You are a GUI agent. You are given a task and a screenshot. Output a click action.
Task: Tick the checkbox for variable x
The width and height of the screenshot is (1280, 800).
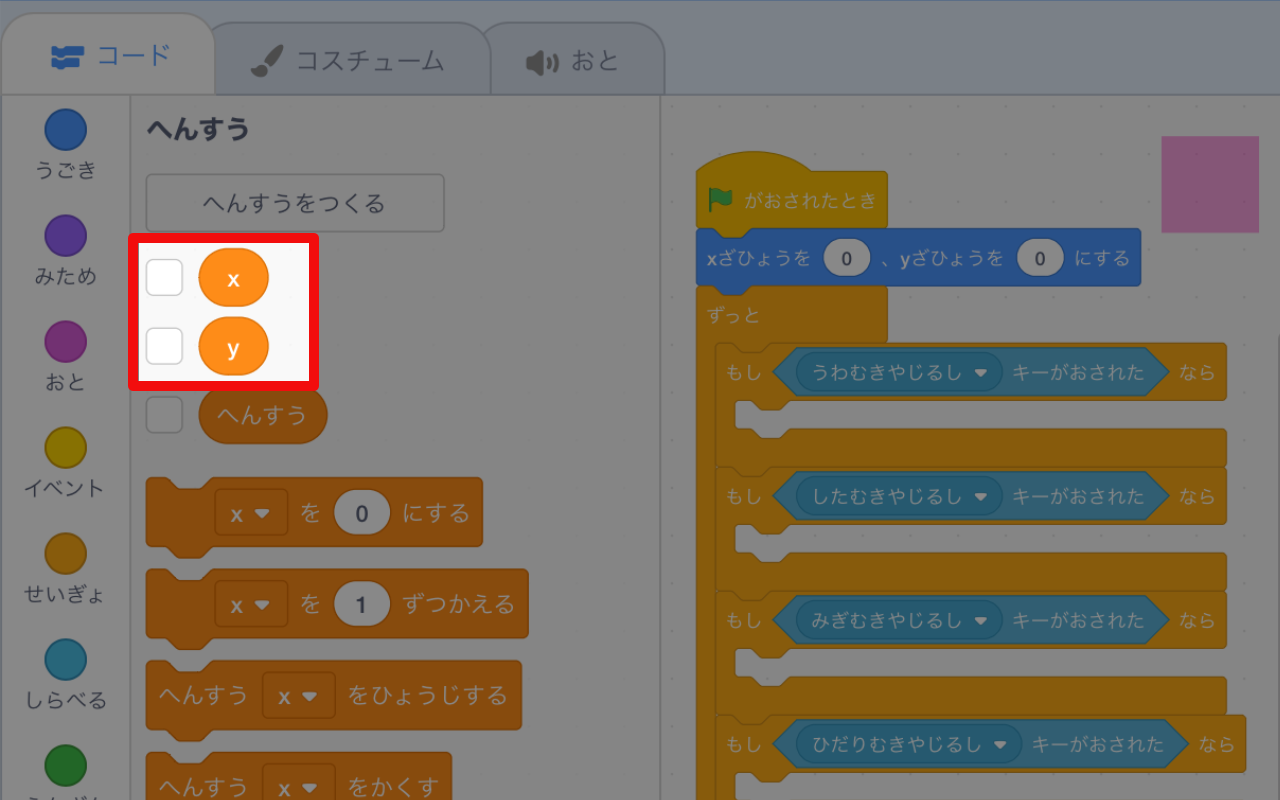coord(165,277)
